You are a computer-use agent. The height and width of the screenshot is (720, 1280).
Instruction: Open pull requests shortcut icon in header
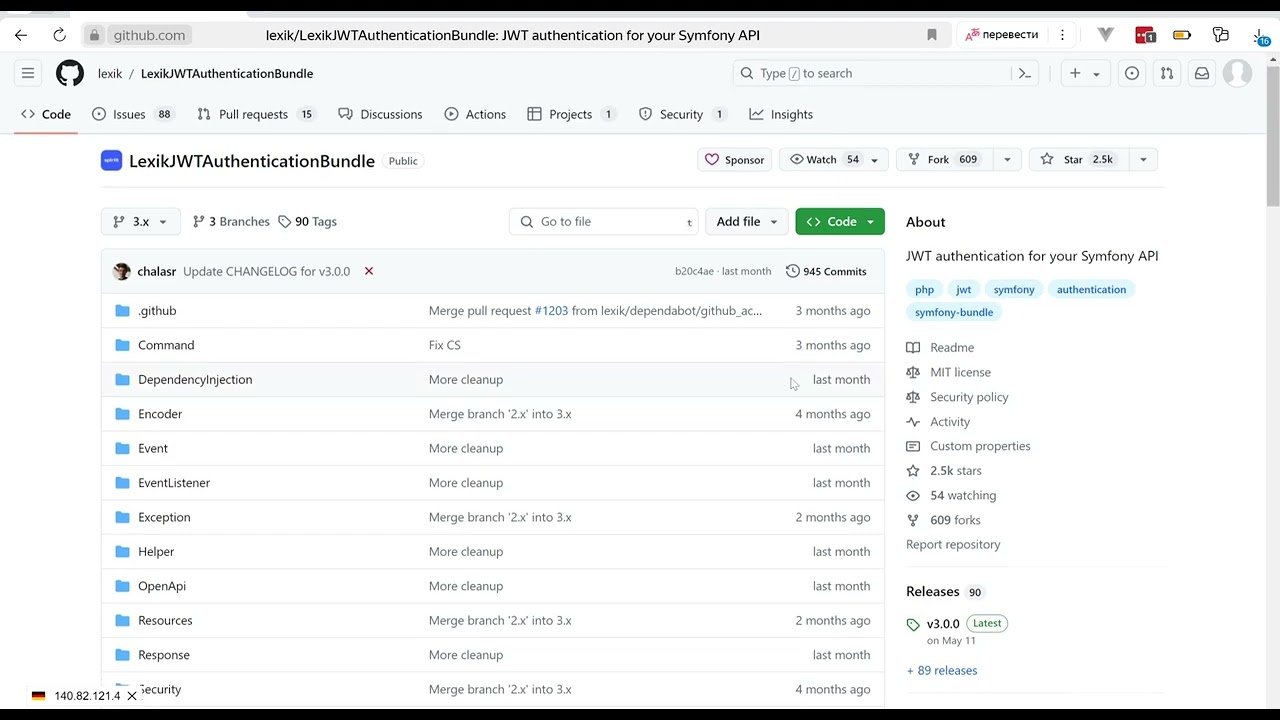(x=1167, y=73)
